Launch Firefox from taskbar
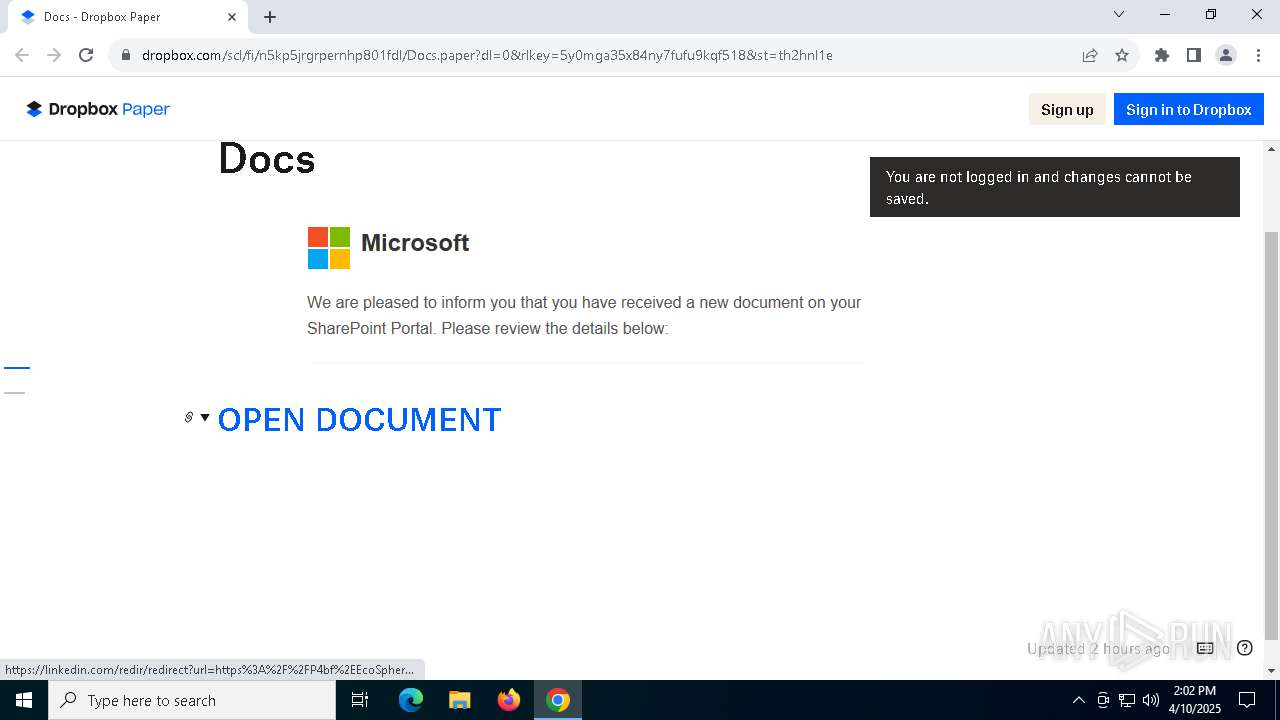Image resolution: width=1280 pixels, height=720 pixels. (509, 700)
